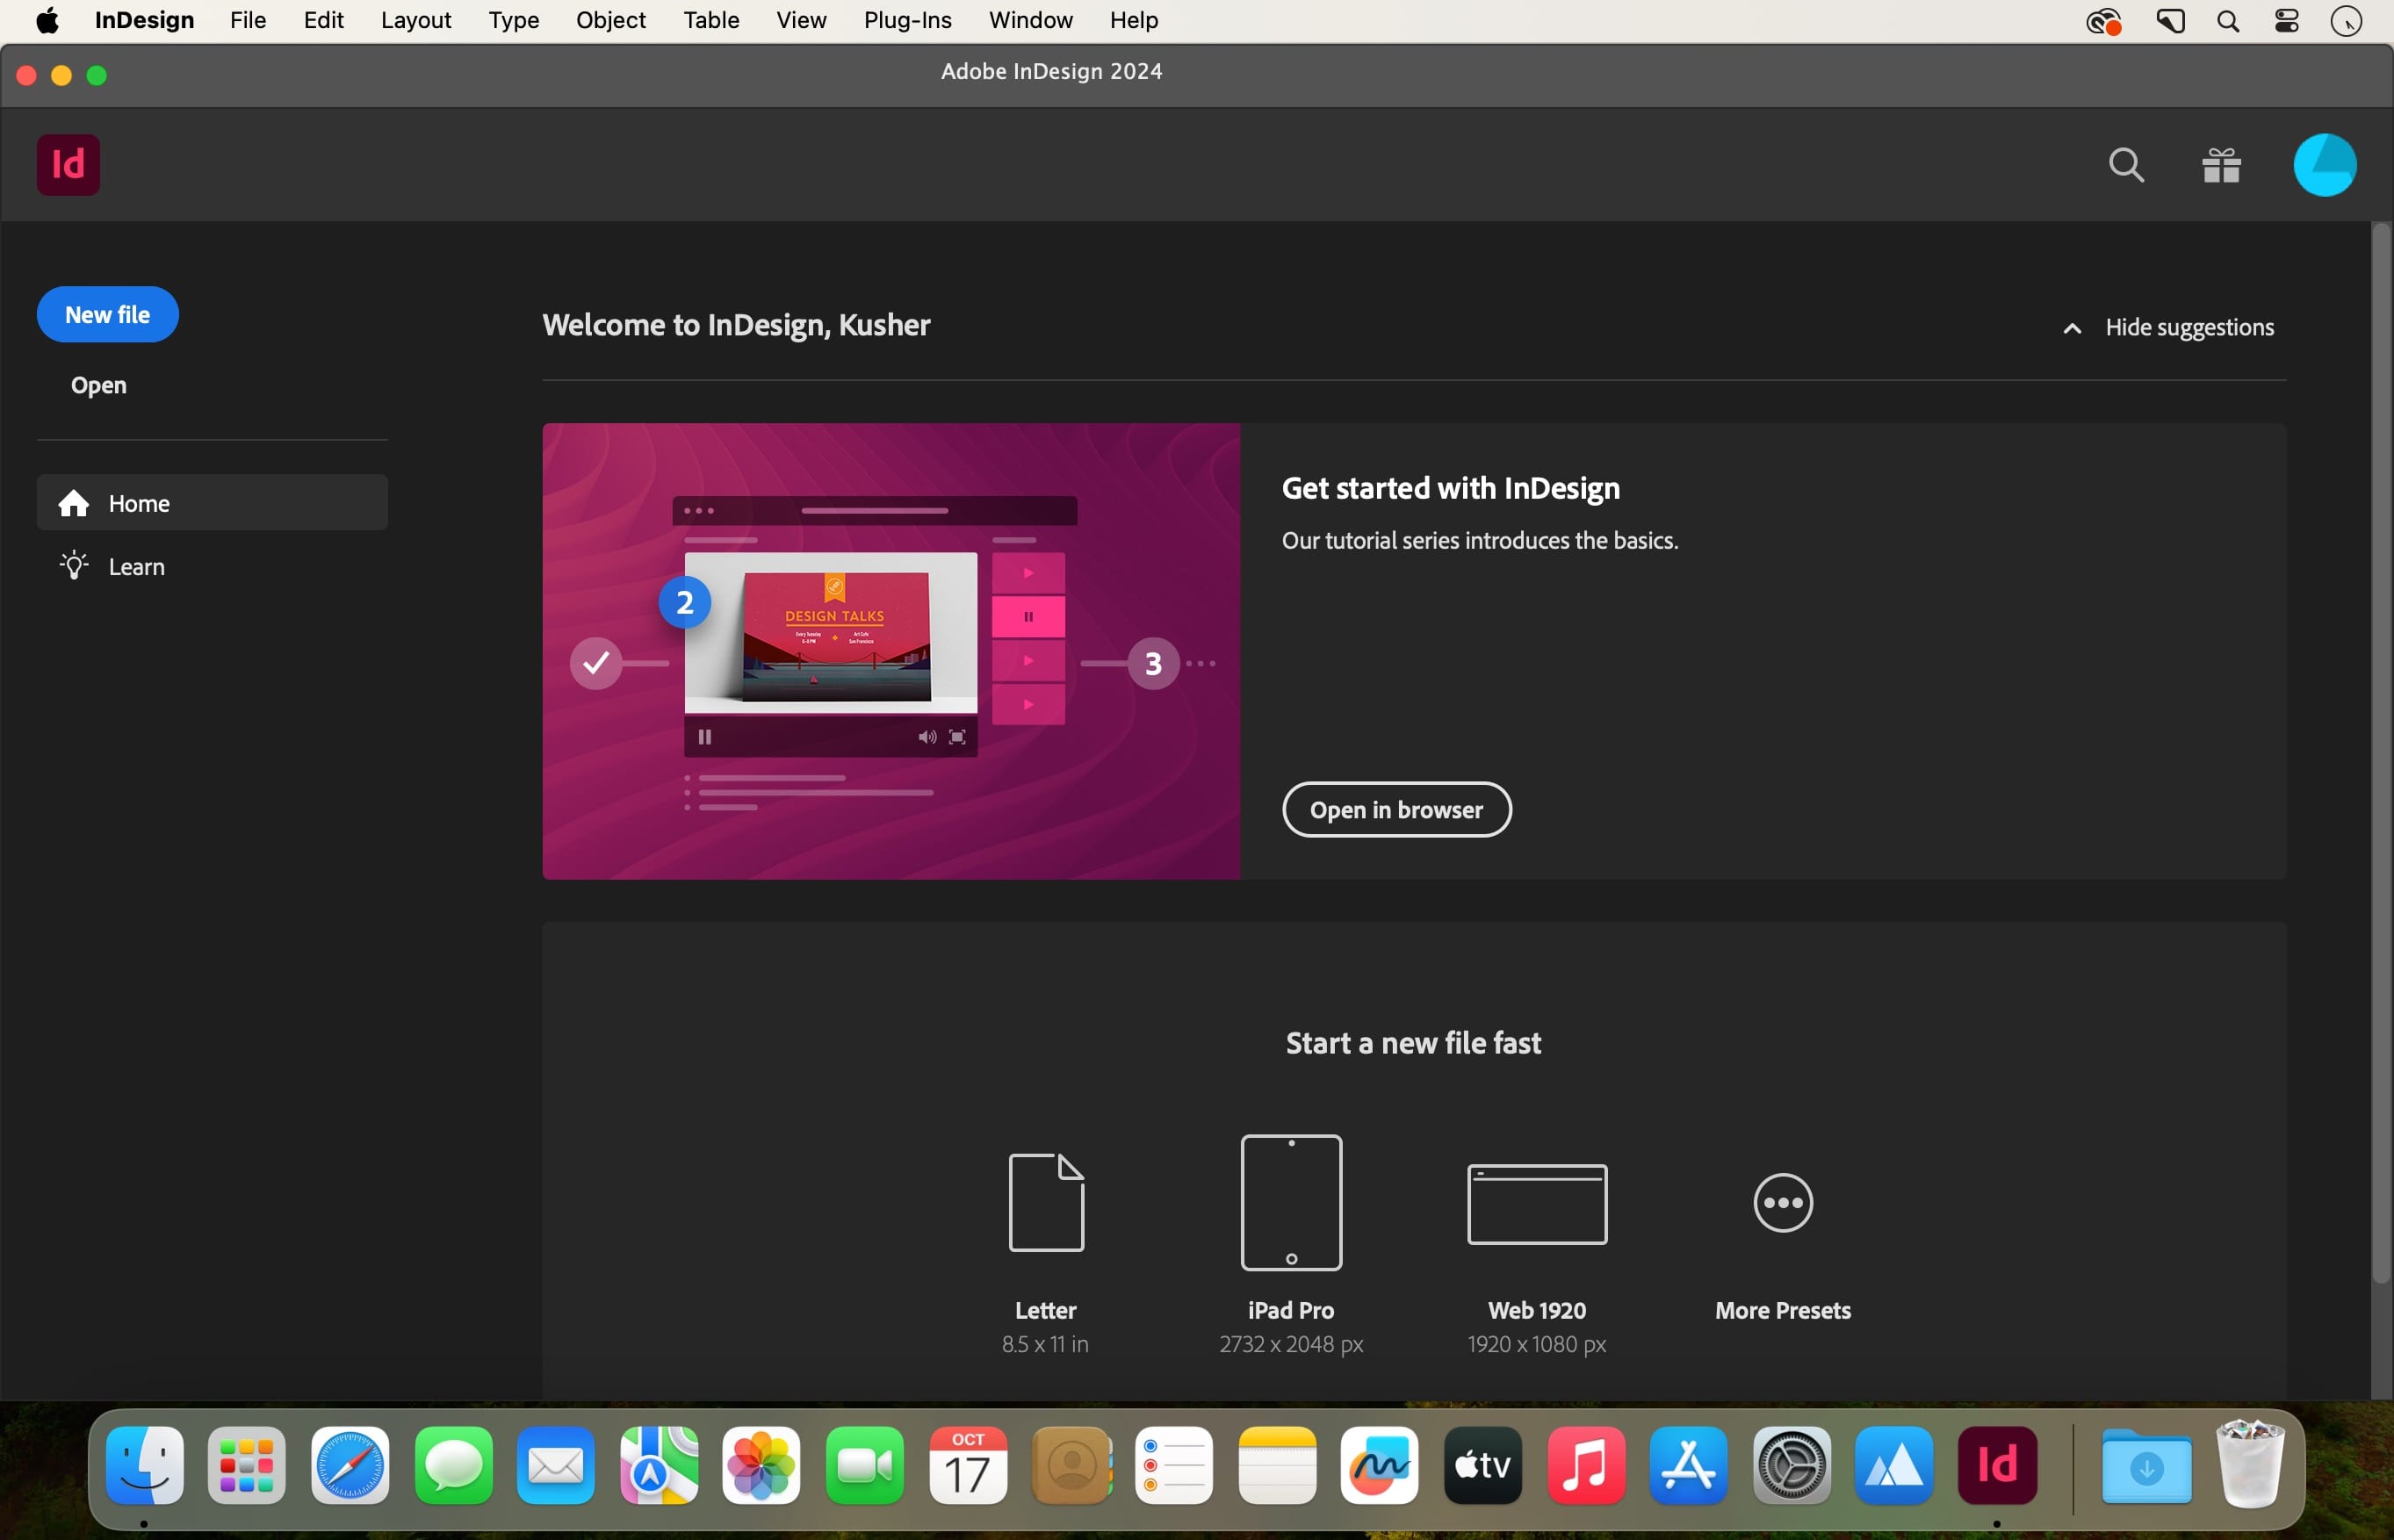Image resolution: width=2394 pixels, height=1540 pixels.
Task: Click the tutorial video thumbnail
Action: [891, 651]
